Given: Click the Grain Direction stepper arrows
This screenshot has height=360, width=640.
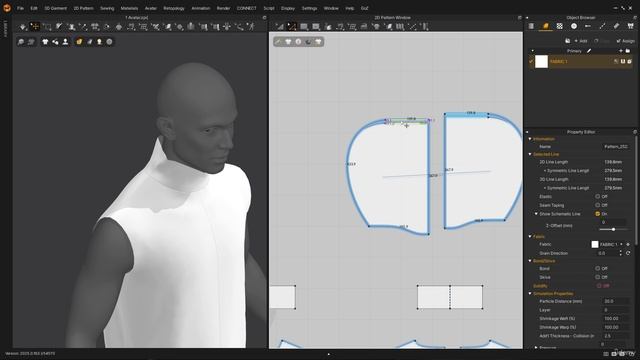Looking at the screenshot, I should click(620, 253).
